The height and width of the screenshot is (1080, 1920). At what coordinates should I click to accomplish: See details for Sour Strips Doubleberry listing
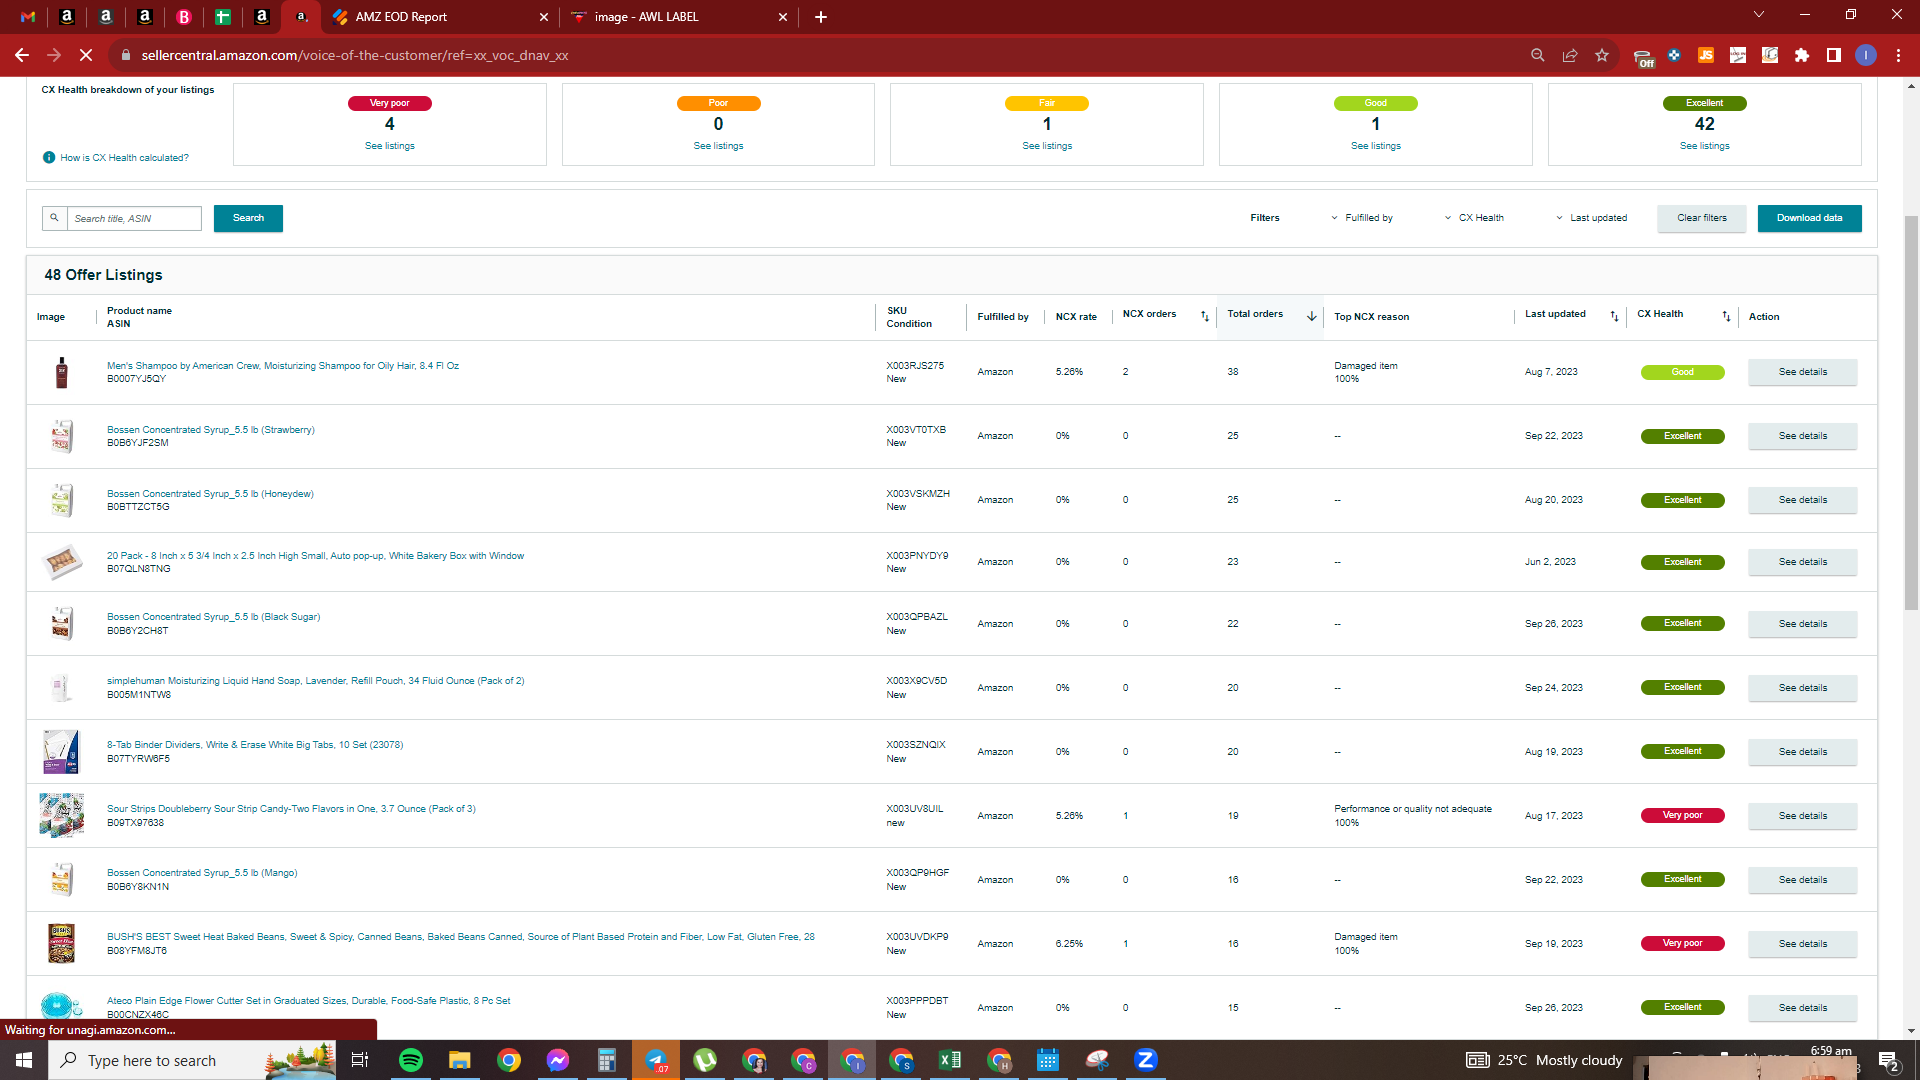point(1802,816)
